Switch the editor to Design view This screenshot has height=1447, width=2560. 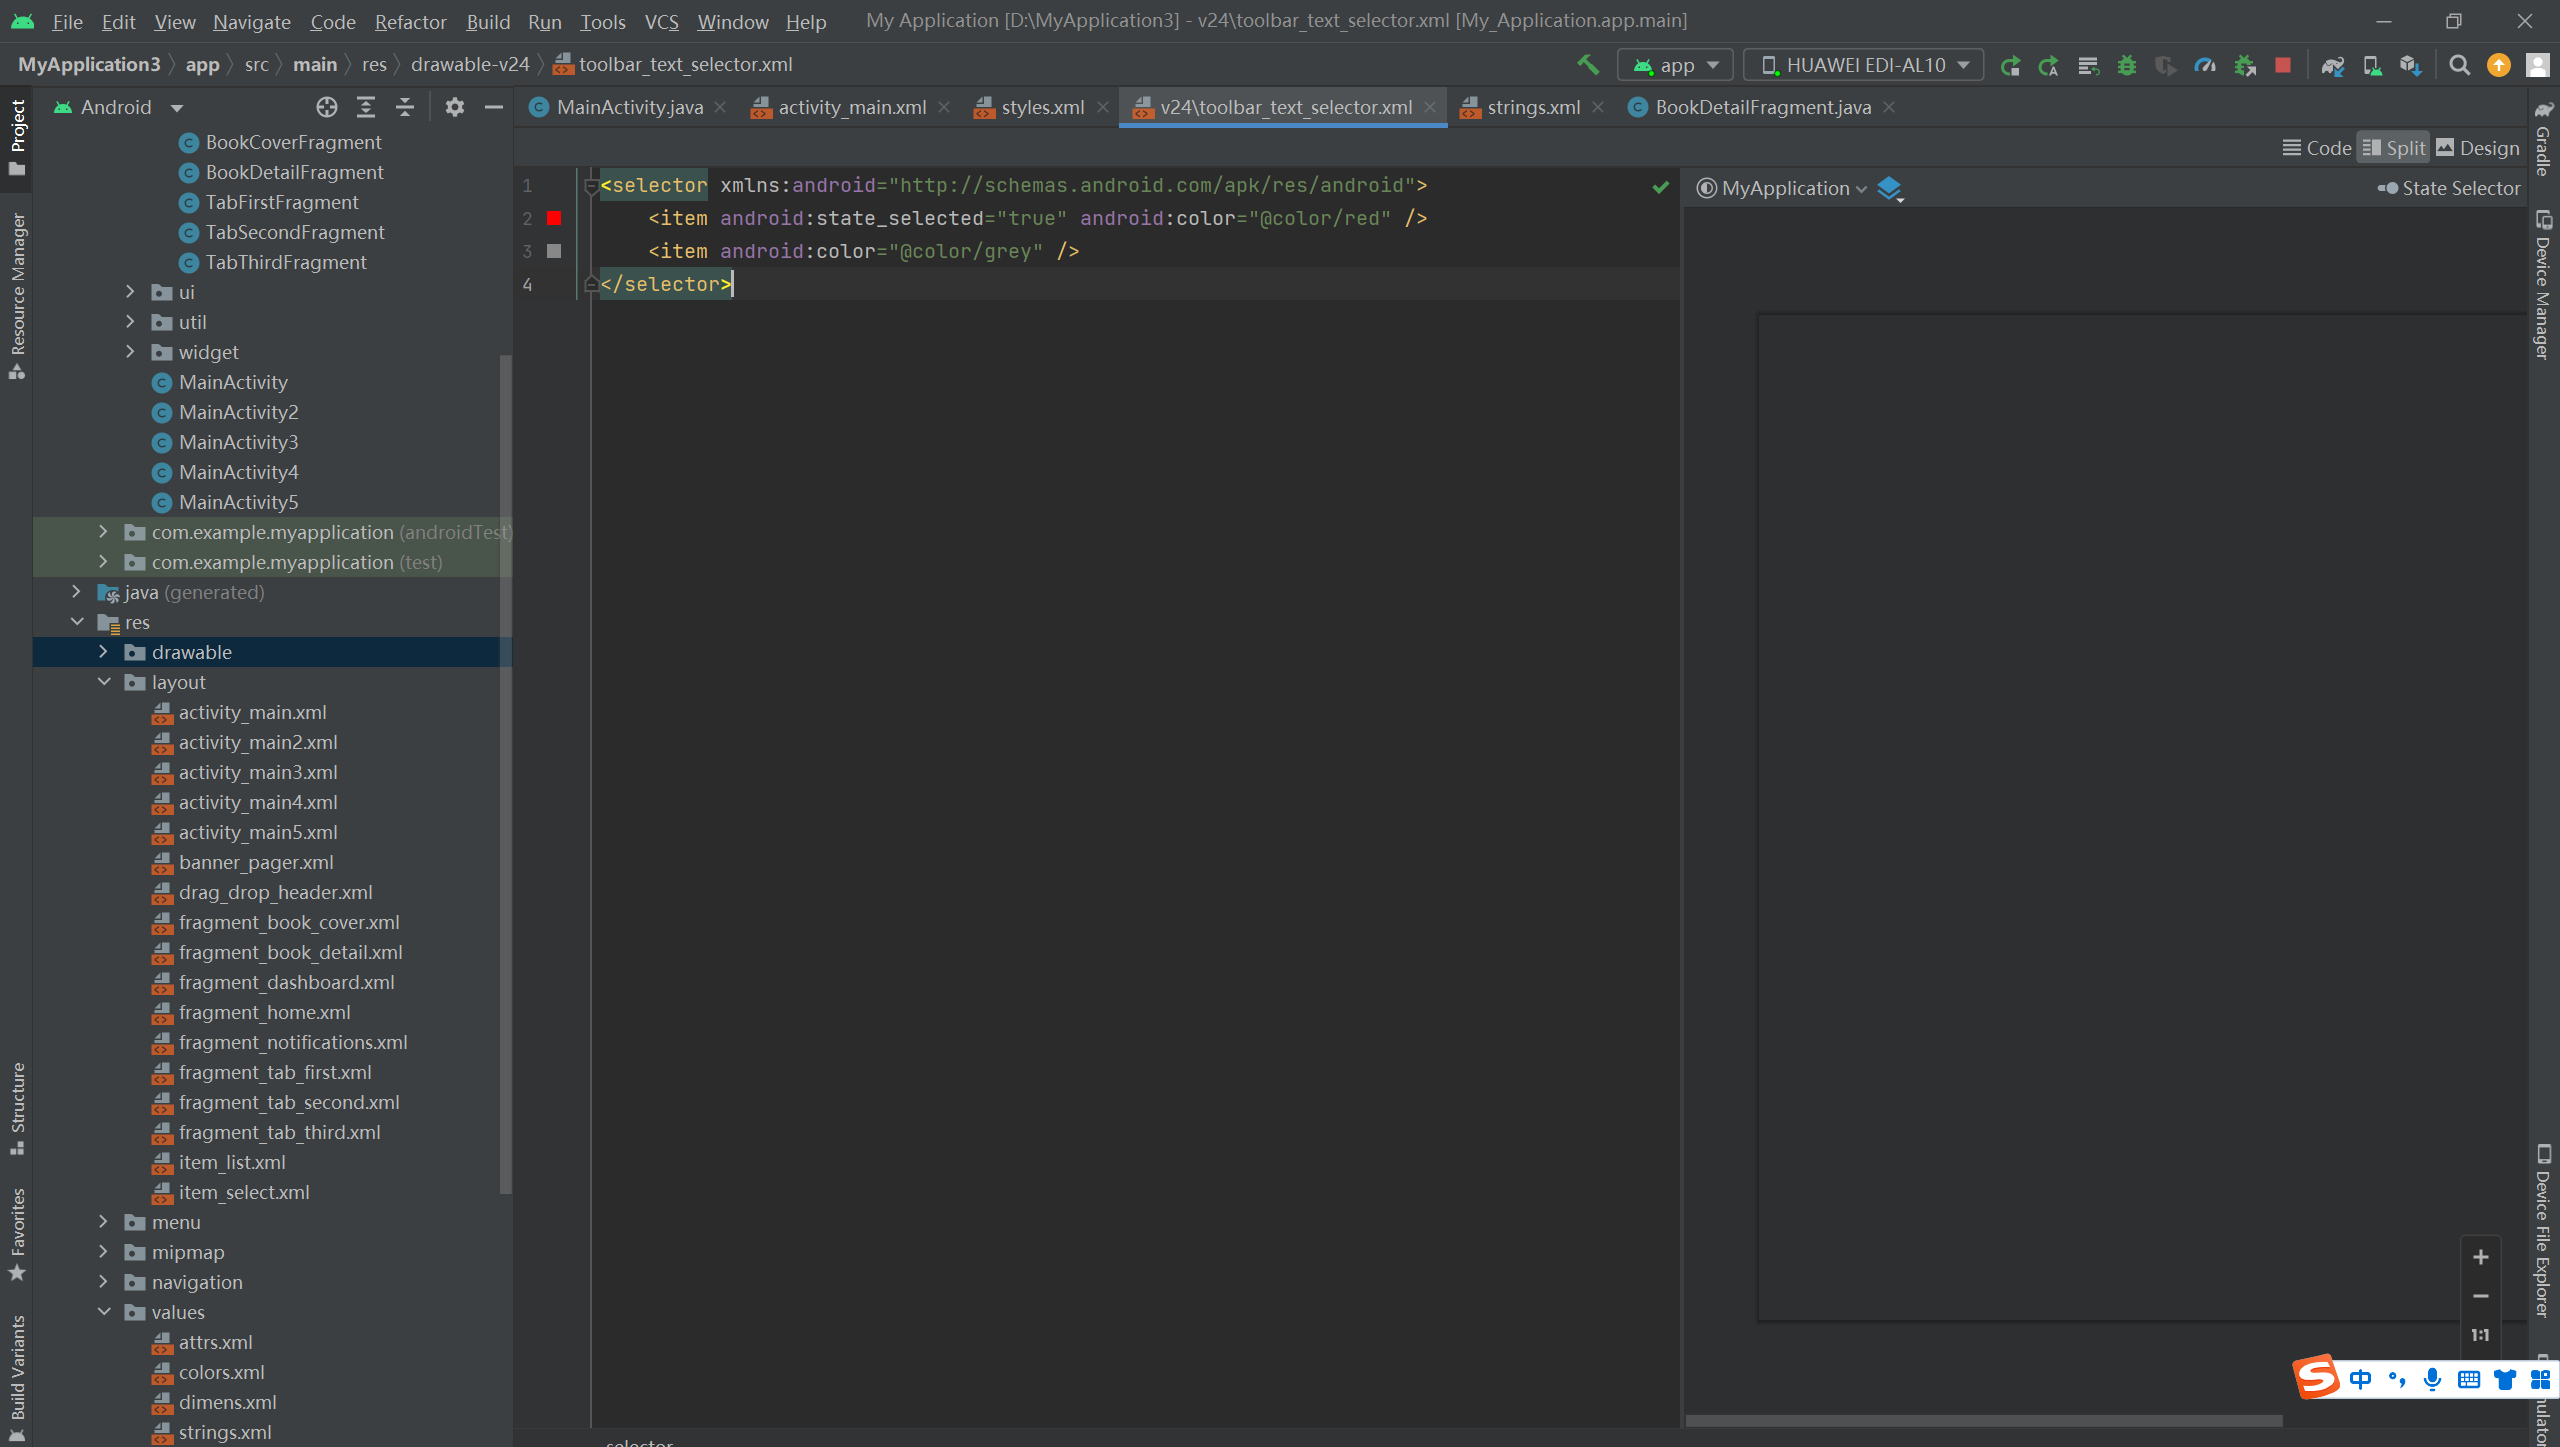2477,148
